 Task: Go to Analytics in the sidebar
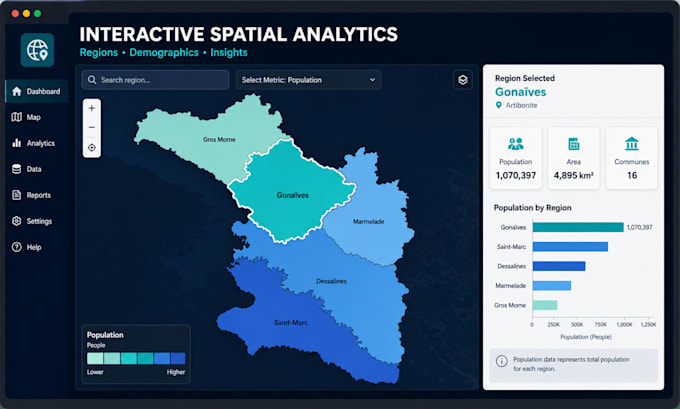(36, 143)
